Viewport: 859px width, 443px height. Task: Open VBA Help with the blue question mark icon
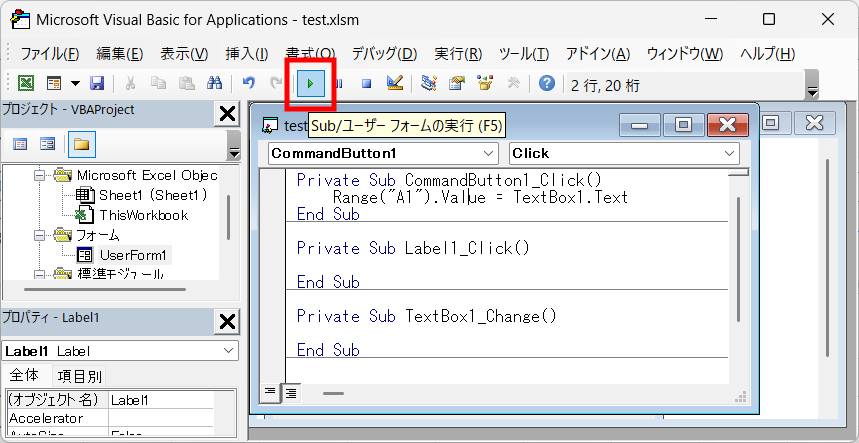pos(547,83)
